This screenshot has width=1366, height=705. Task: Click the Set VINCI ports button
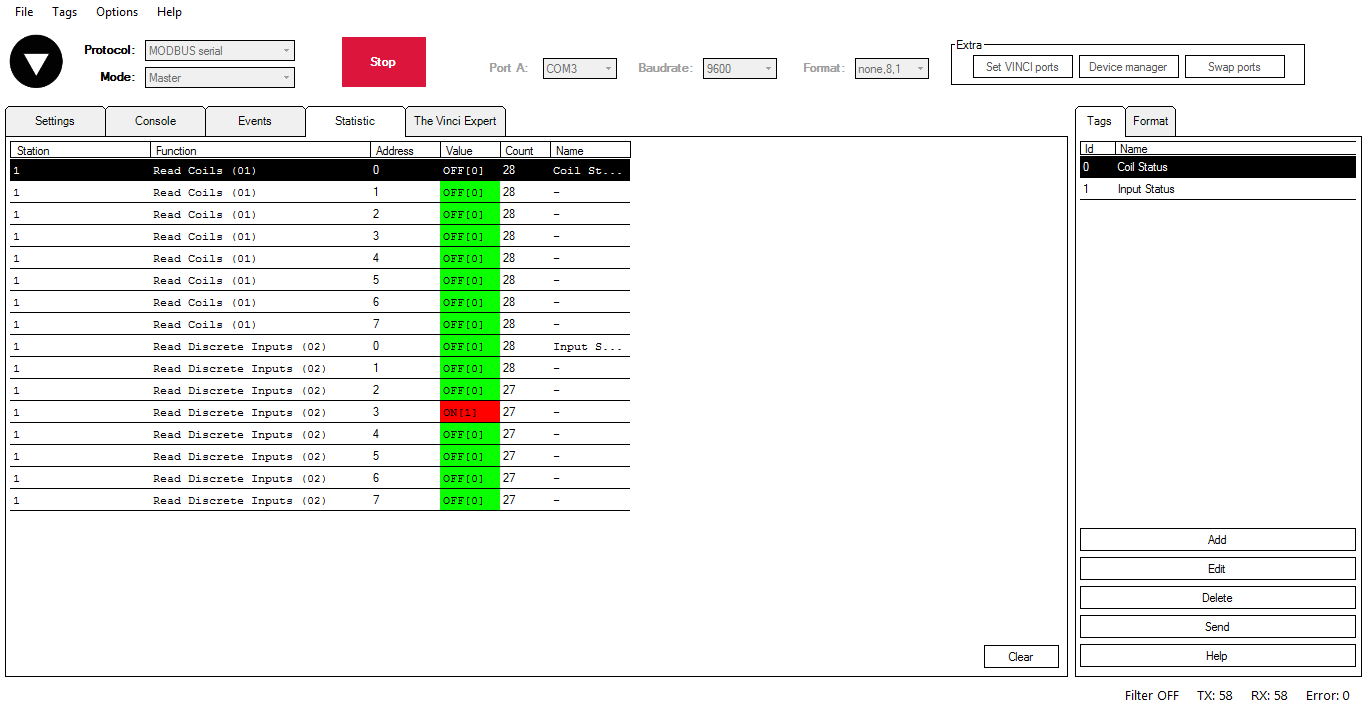[x=1022, y=67]
